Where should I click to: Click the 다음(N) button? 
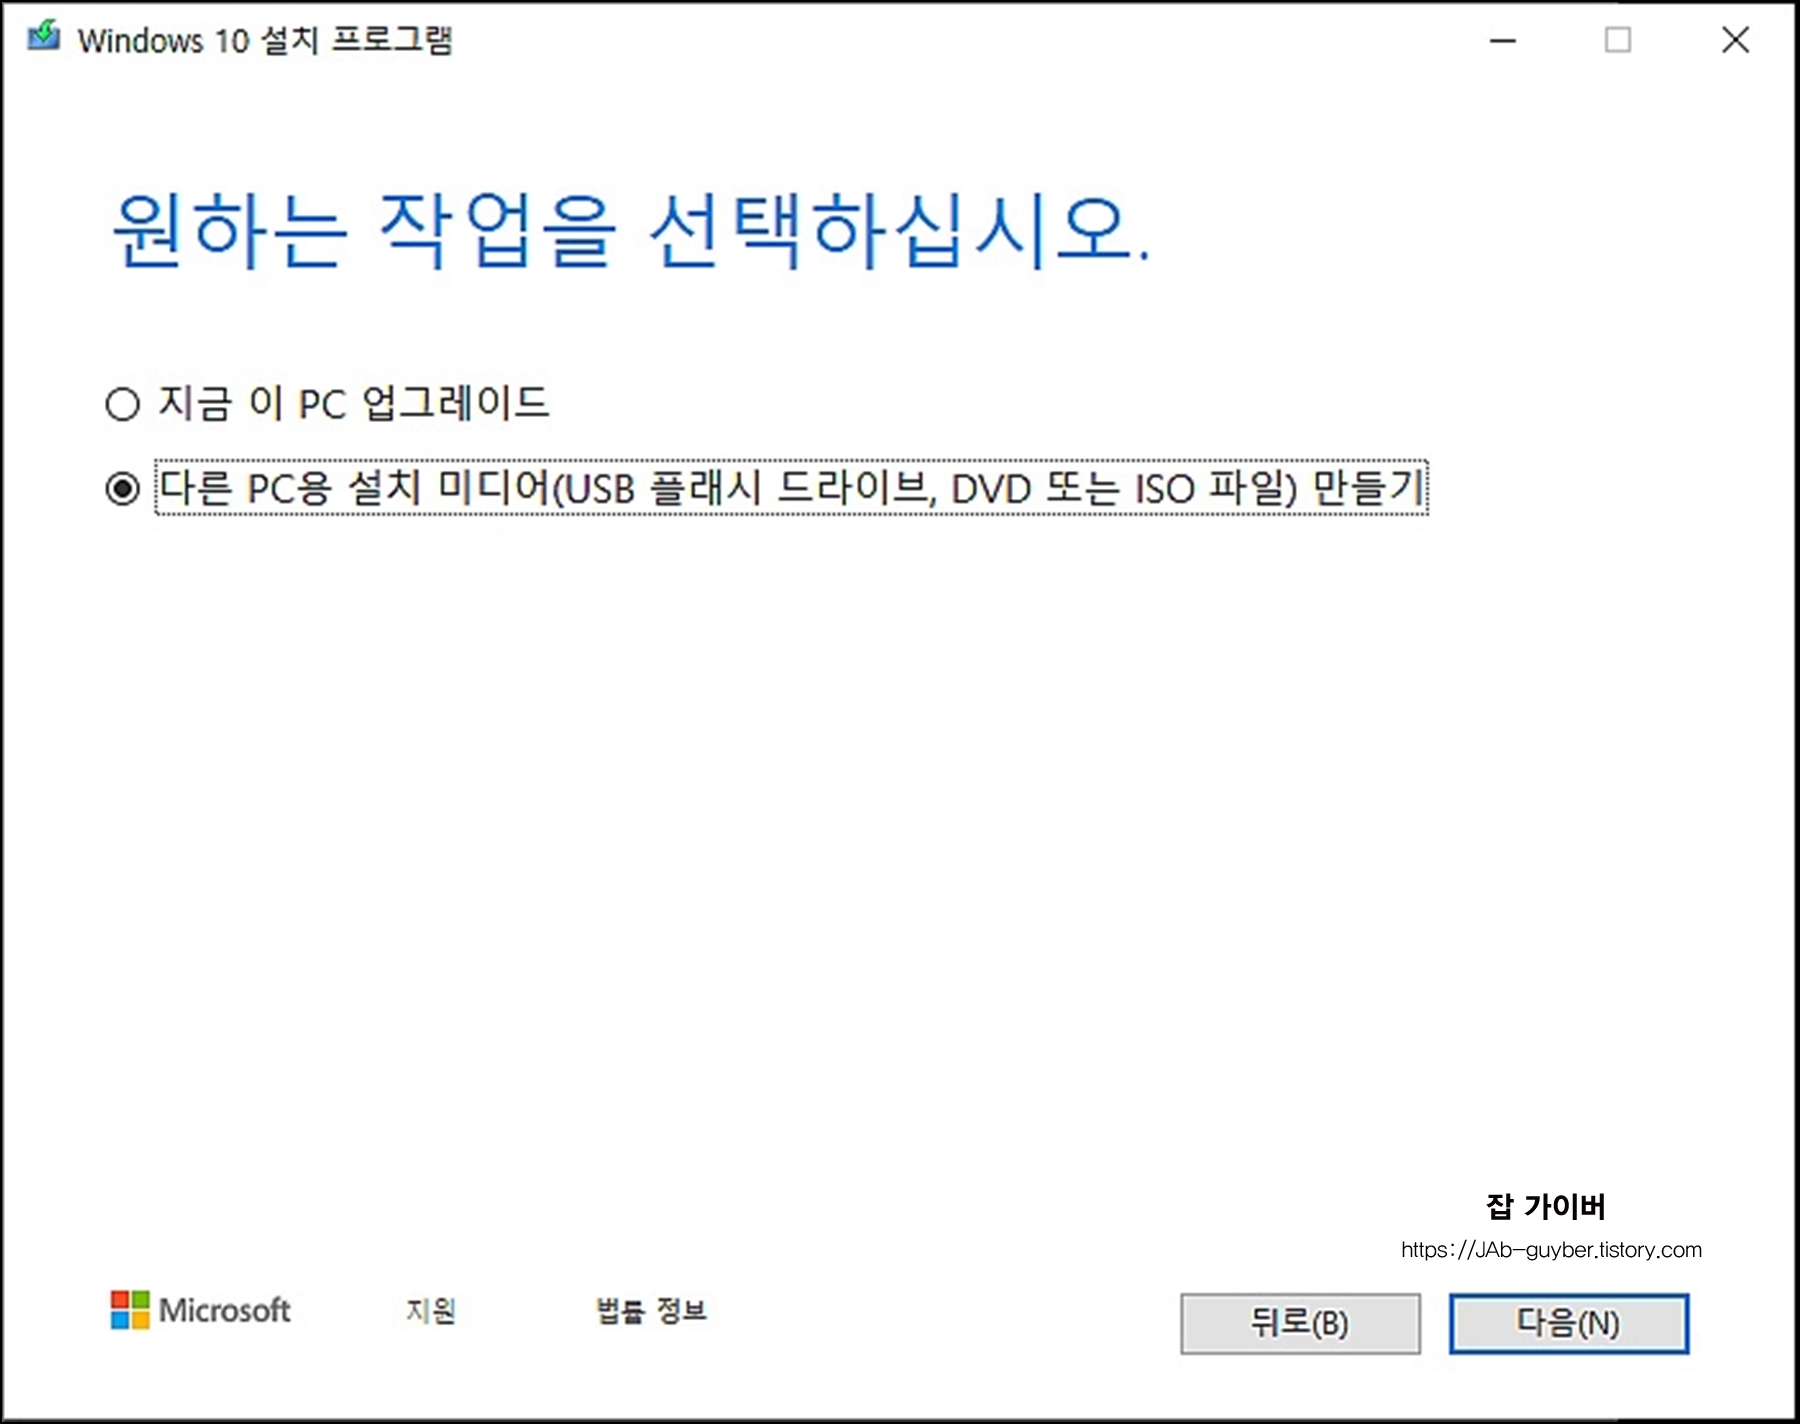[x=1568, y=1323]
